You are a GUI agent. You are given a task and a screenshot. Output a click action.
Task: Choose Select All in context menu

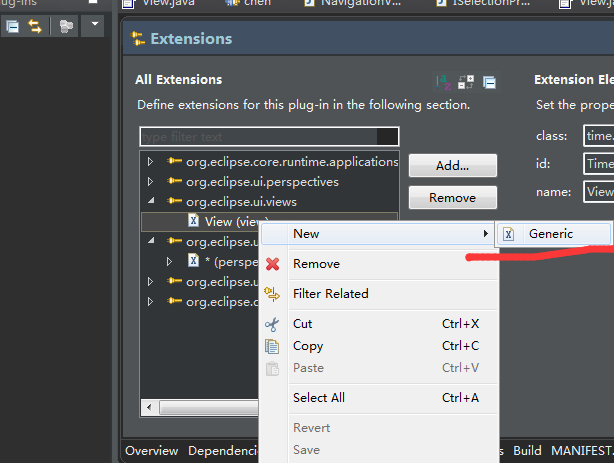(319, 398)
